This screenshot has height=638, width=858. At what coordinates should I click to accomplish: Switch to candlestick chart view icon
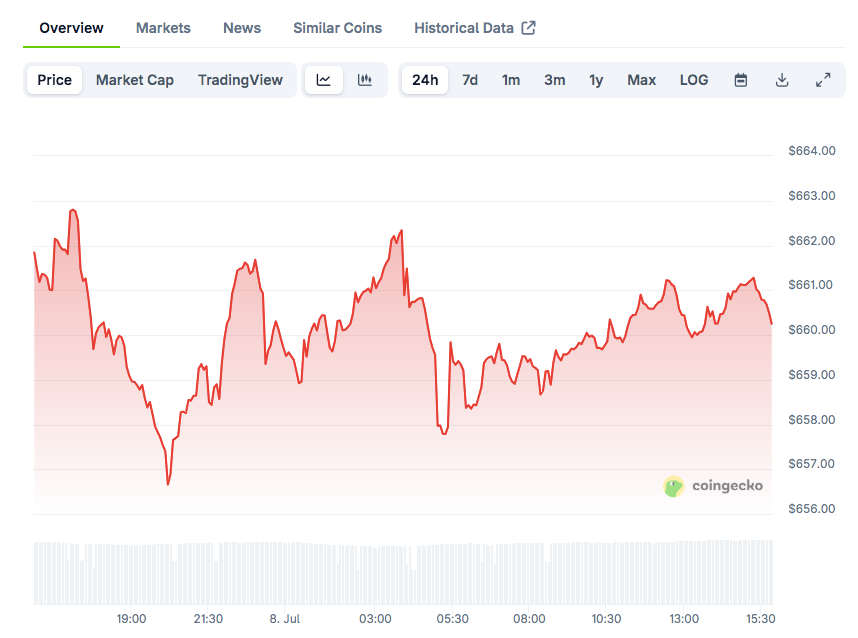coord(364,80)
